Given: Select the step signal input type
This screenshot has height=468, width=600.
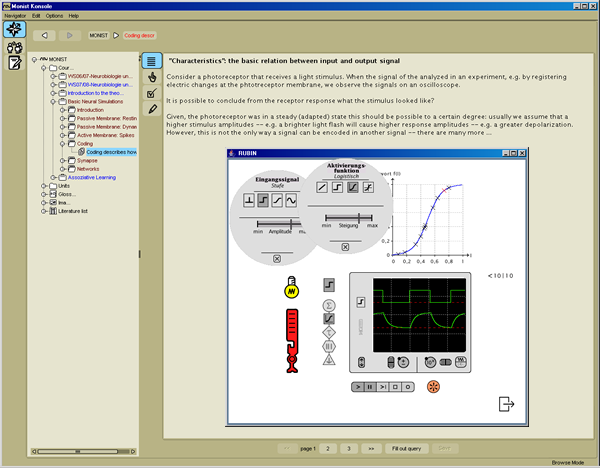Looking at the screenshot, I should [261, 201].
